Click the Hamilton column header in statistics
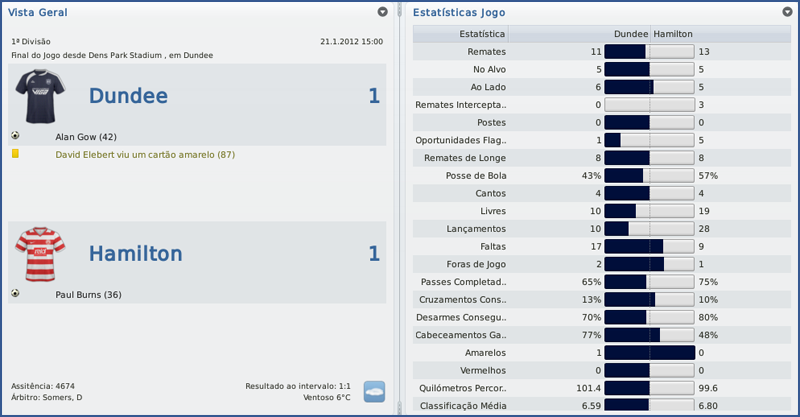800x417 pixels. [673, 33]
